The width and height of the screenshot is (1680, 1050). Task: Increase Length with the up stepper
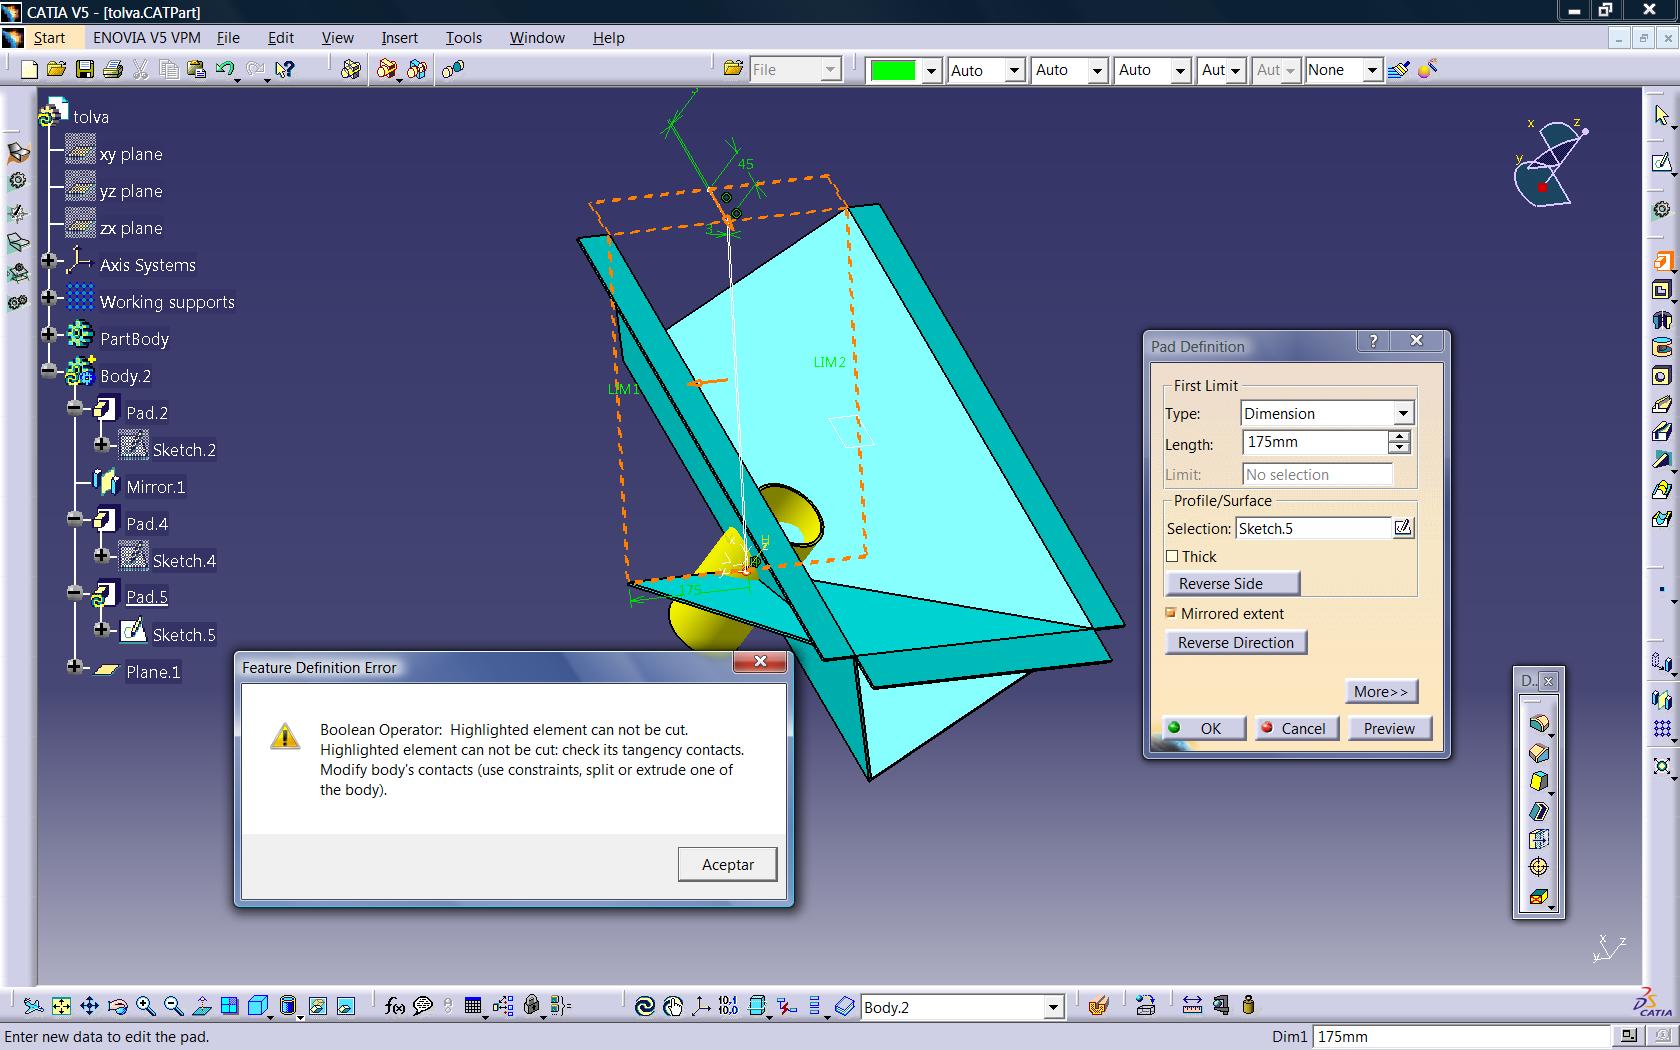(x=1400, y=436)
